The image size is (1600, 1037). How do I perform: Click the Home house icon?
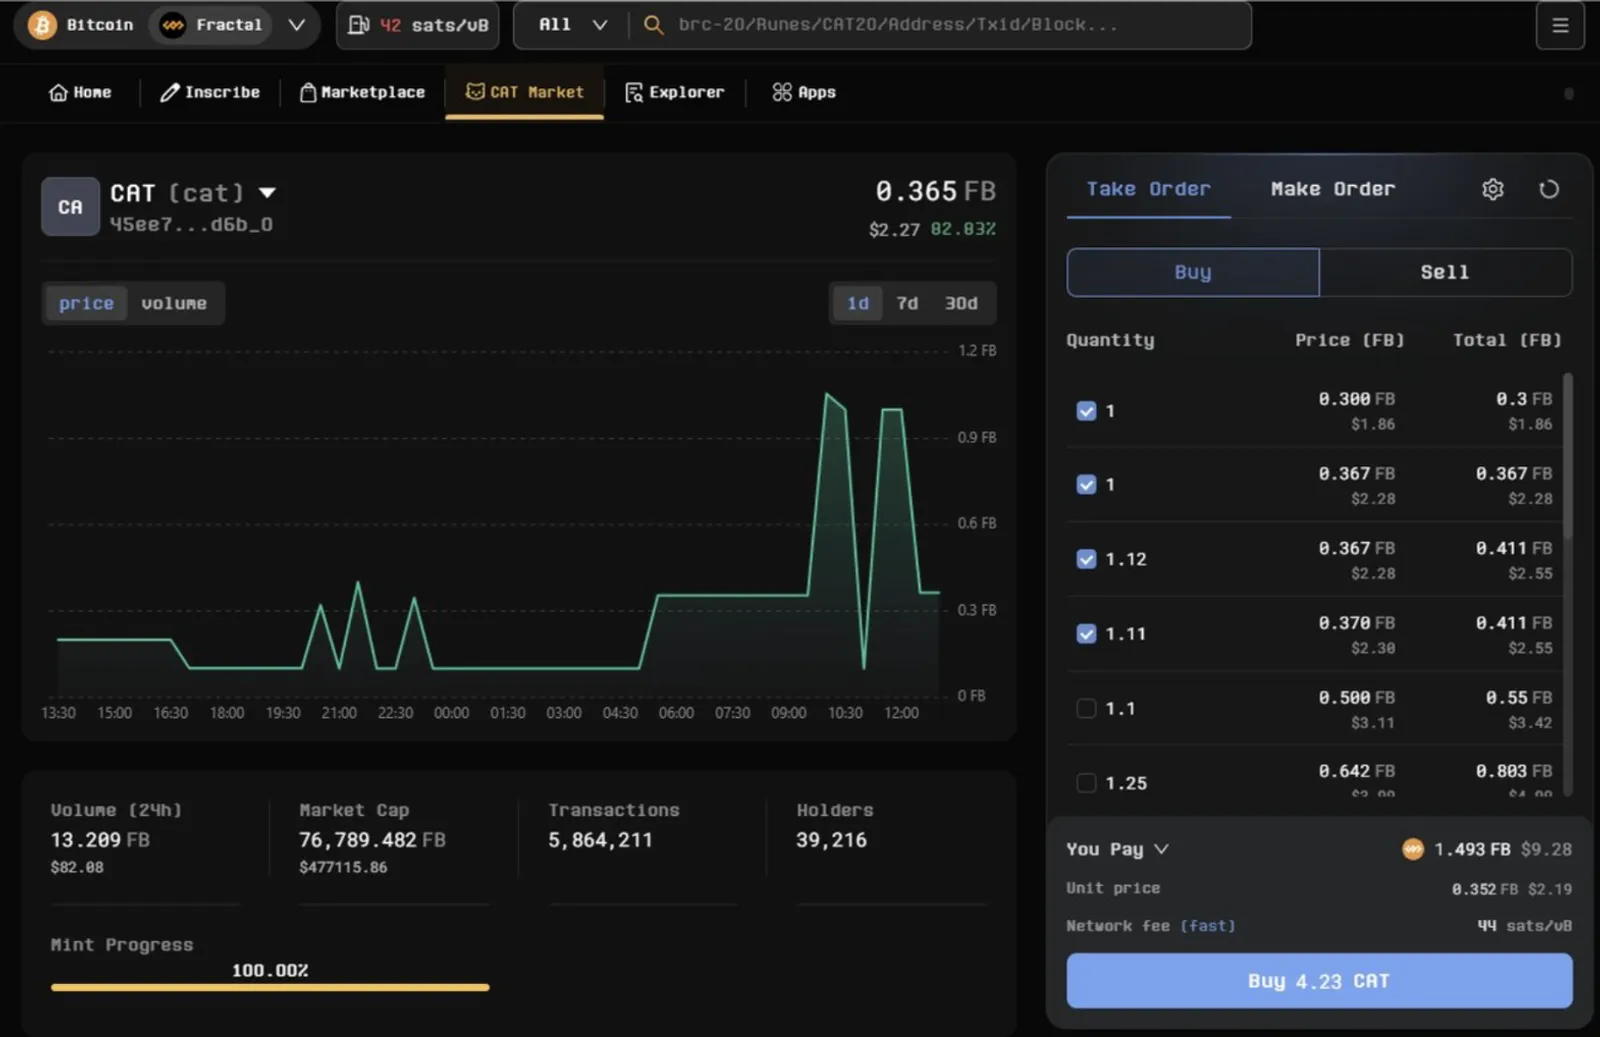tap(58, 92)
